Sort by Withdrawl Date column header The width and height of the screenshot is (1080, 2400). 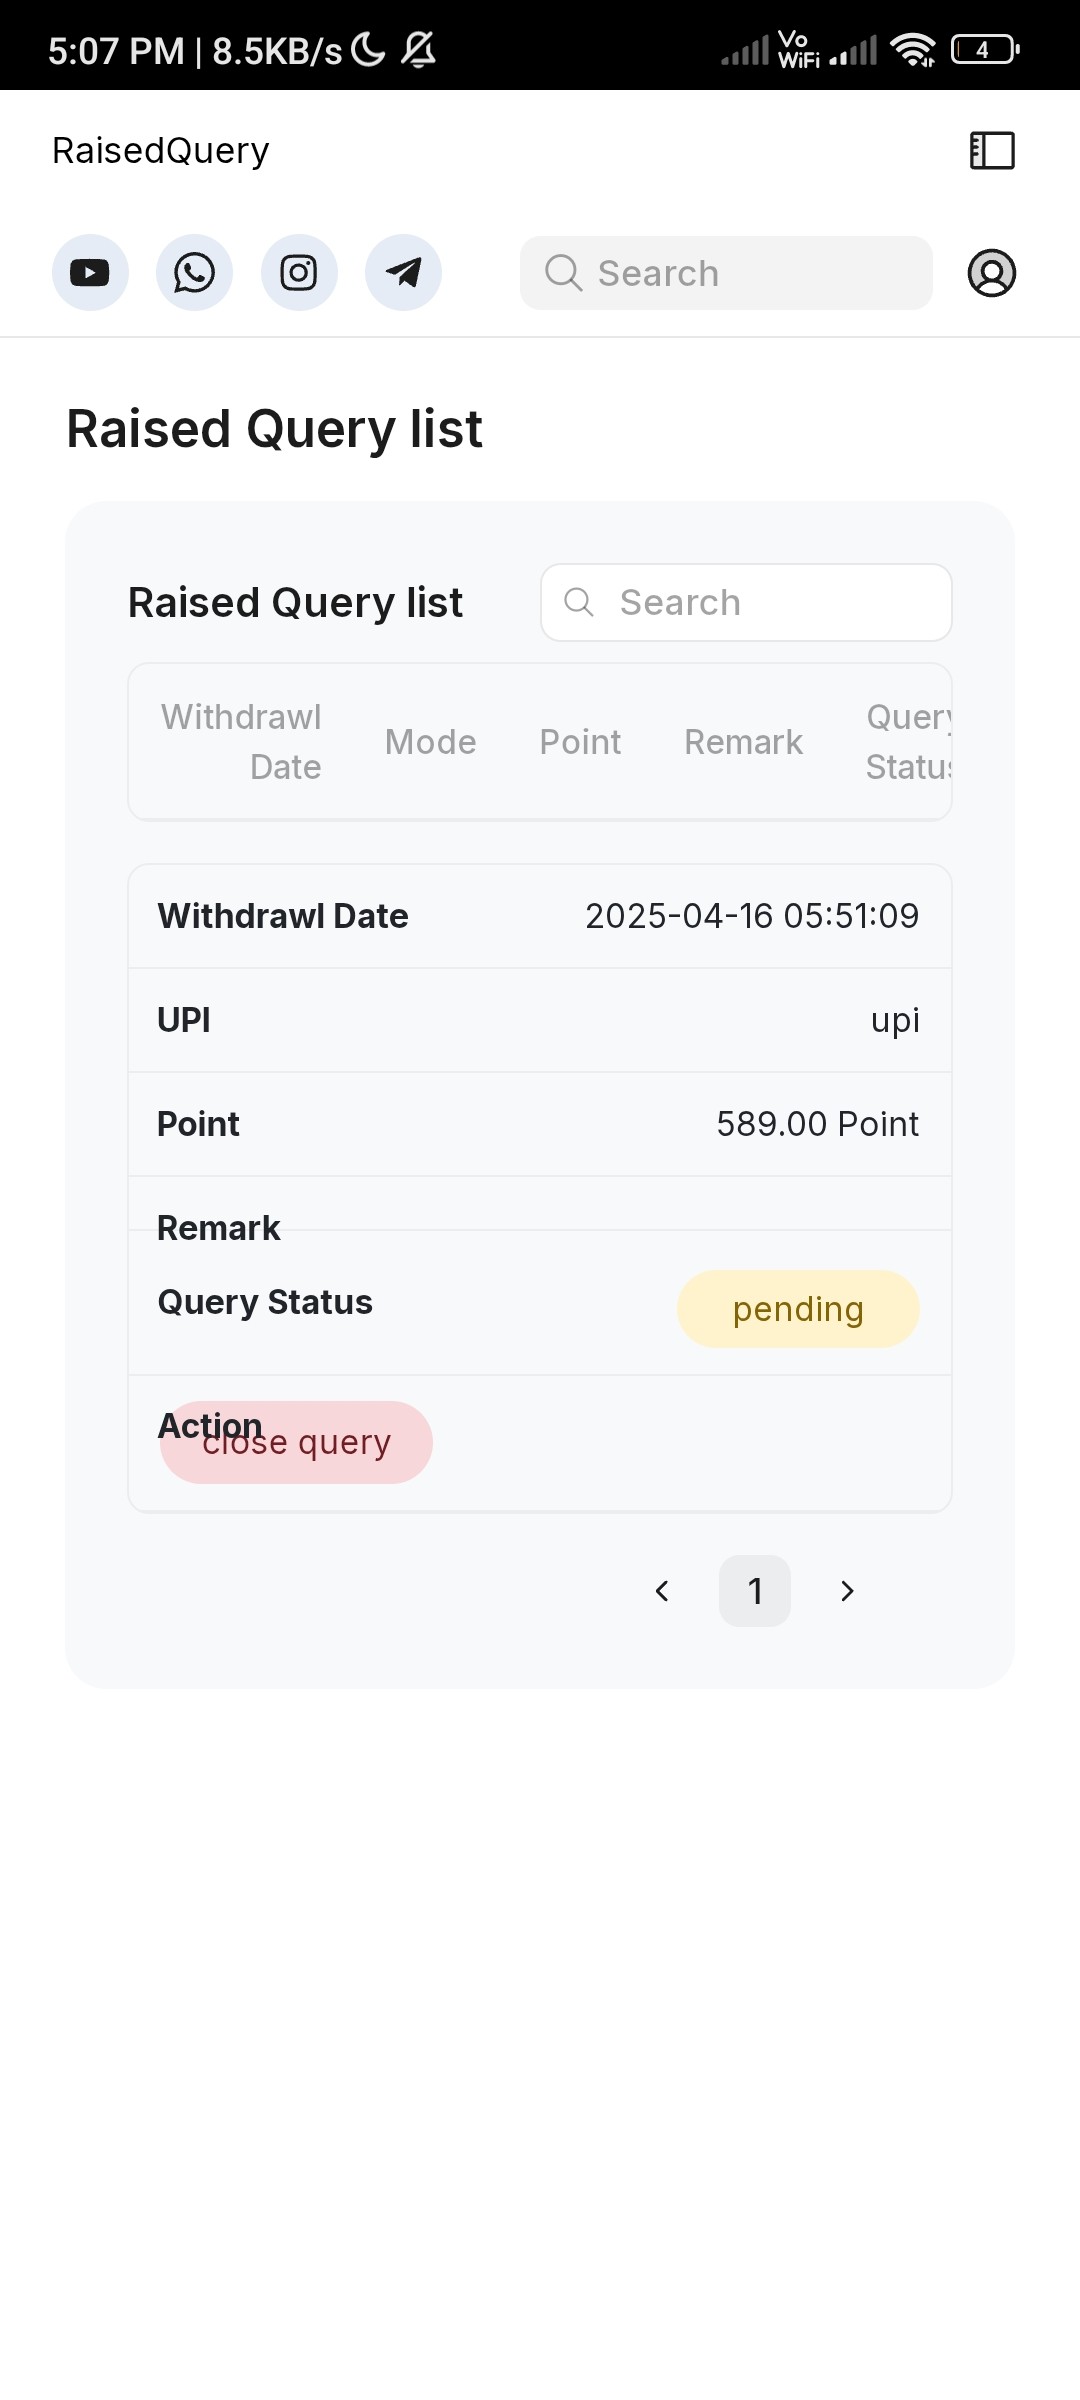[x=241, y=742]
